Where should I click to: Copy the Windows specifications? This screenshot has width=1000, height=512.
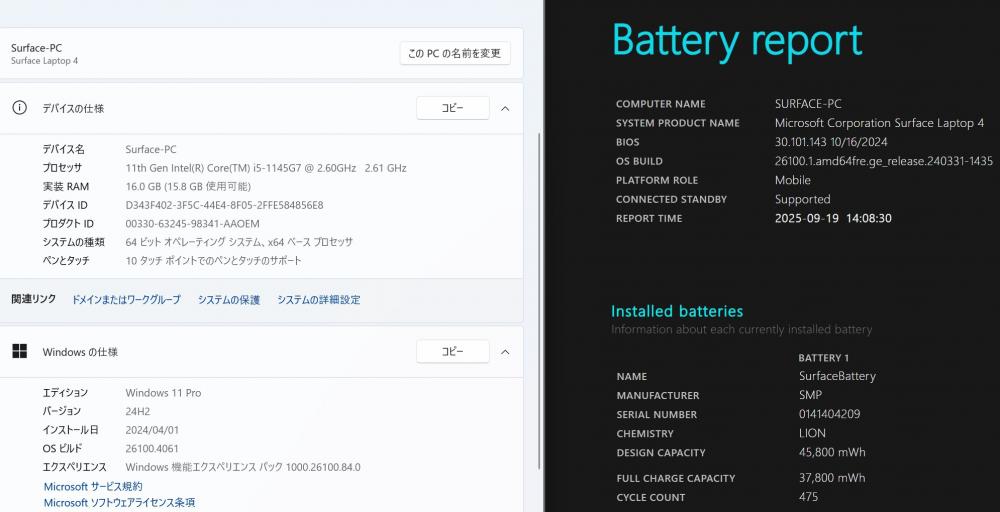(x=453, y=351)
